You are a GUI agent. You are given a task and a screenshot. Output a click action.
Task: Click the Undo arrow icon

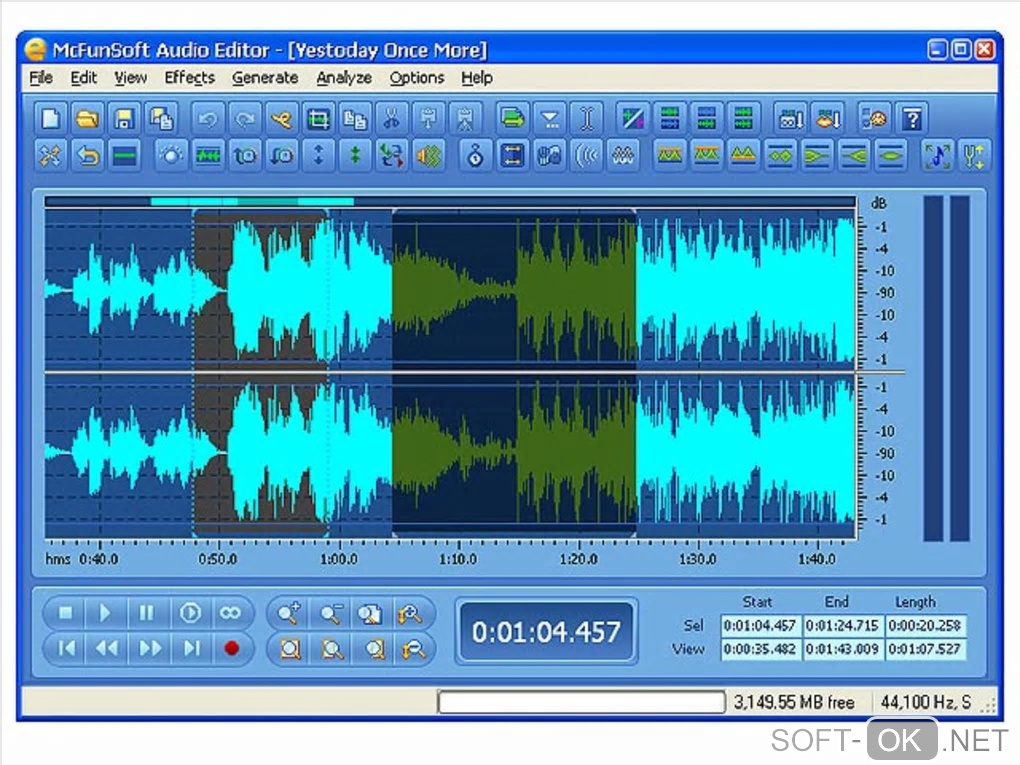tap(207, 119)
